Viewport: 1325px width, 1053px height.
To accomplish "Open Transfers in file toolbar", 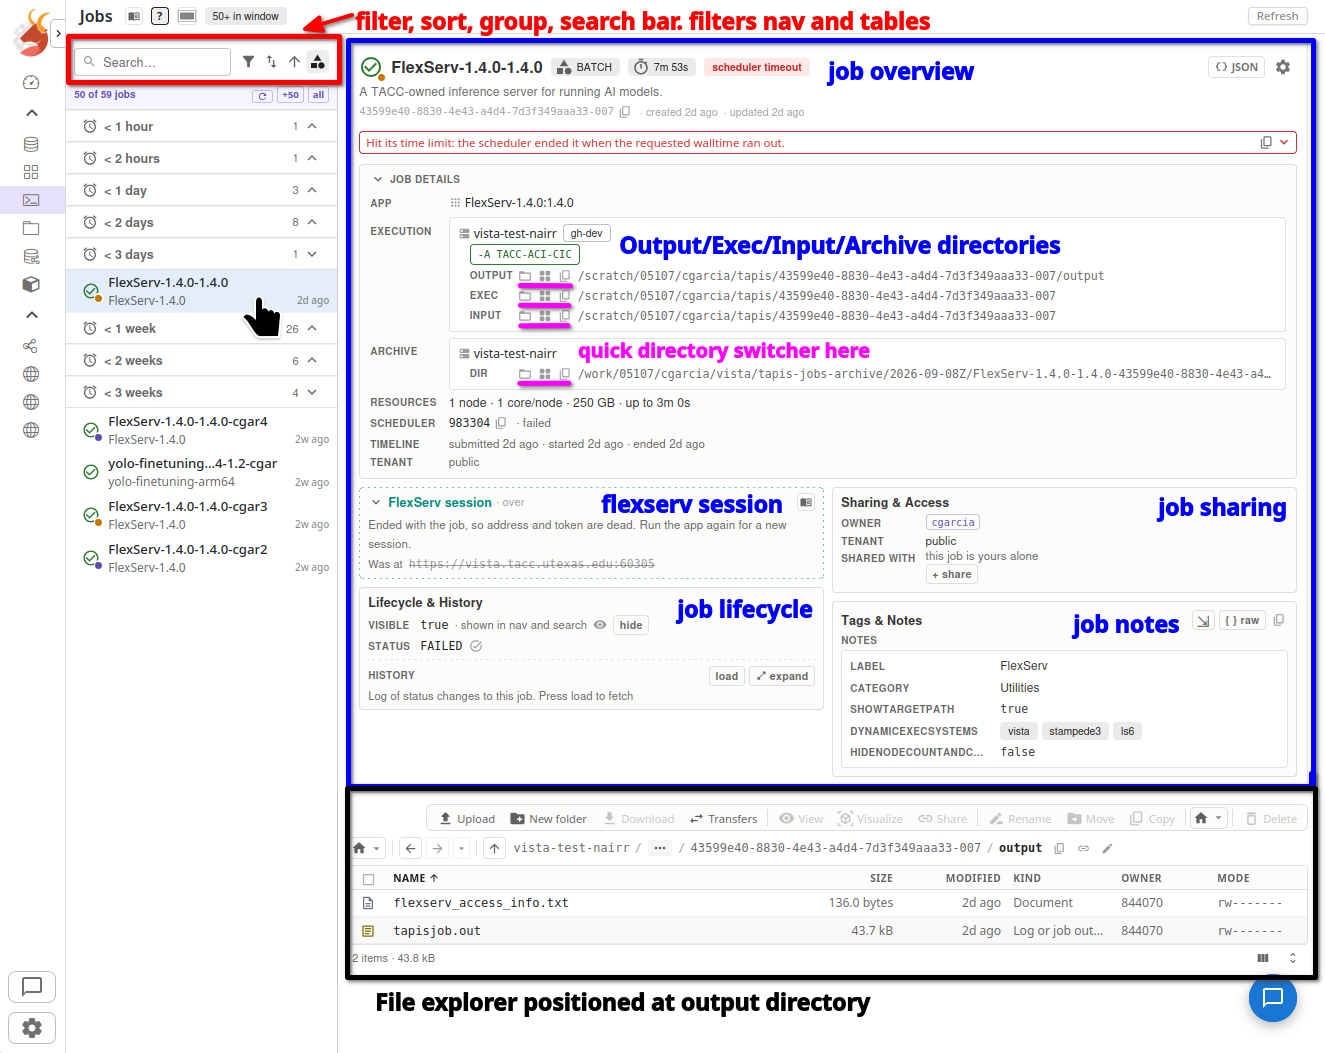I will 724,819.
